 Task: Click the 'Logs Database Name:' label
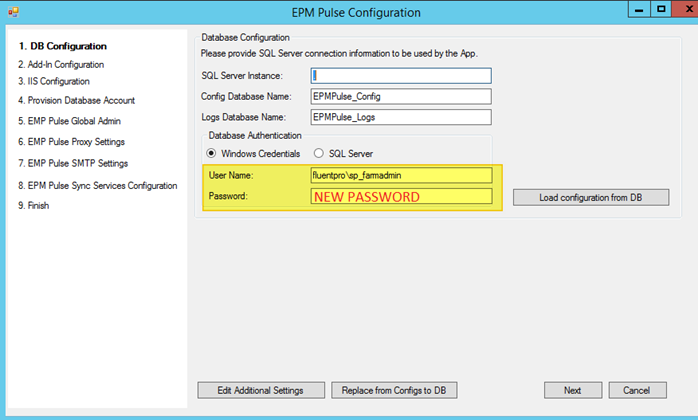[x=243, y=117]
